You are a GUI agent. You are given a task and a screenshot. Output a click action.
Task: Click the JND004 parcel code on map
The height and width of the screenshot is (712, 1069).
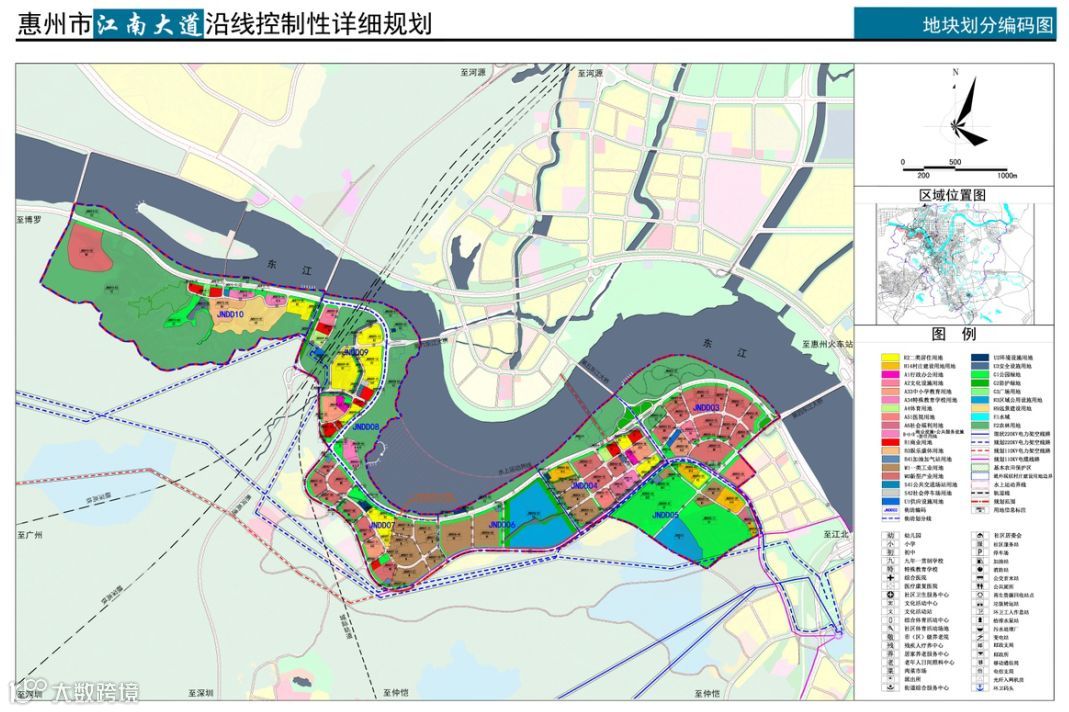coord(584,486)
